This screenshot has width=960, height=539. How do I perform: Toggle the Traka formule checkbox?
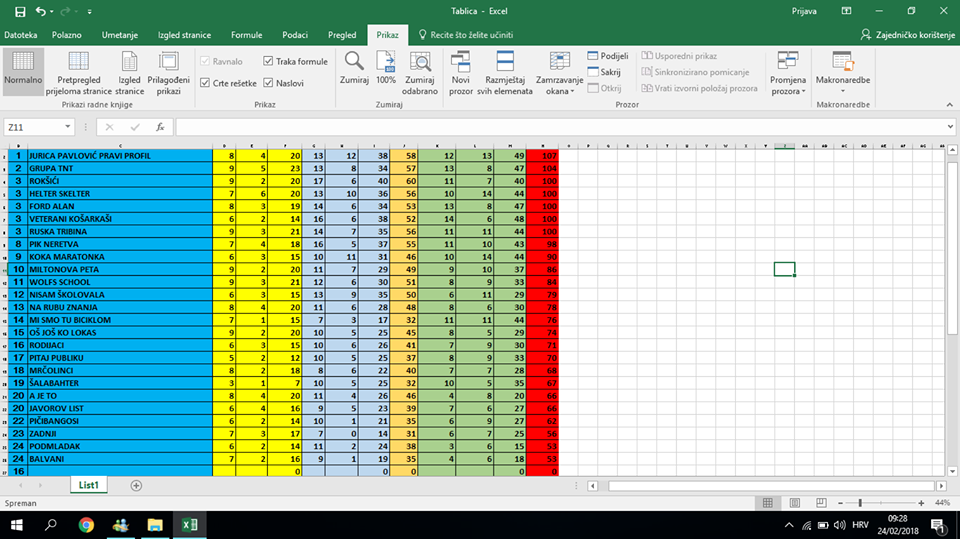coord(268,62)
